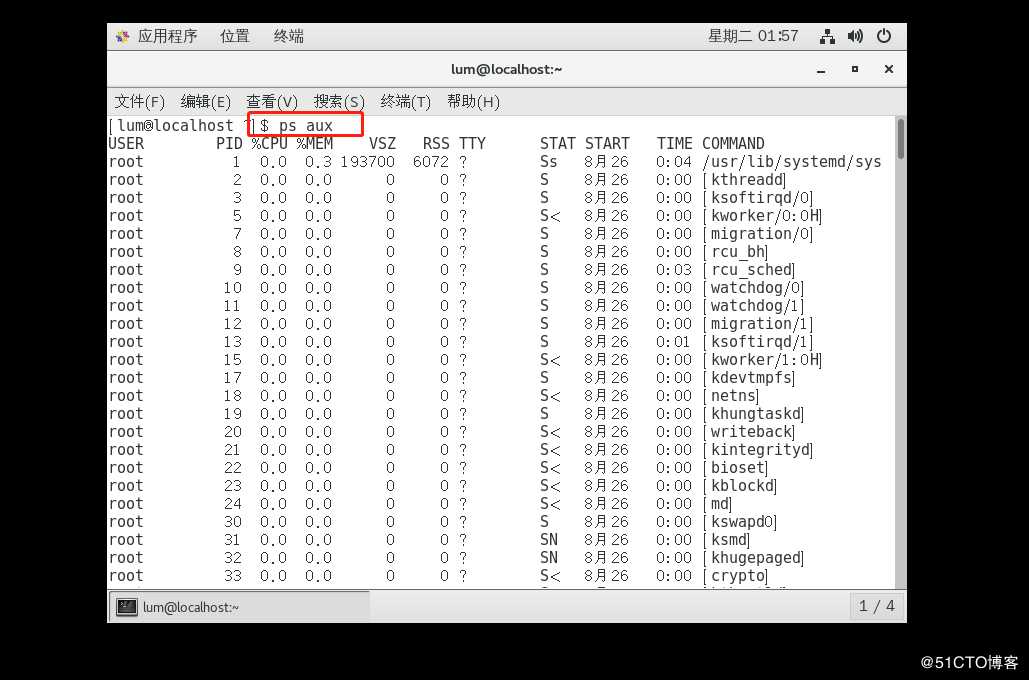1029x680 pixels.
Task: Click the [khugepaged] process text
Action: [x=753, y=558]
